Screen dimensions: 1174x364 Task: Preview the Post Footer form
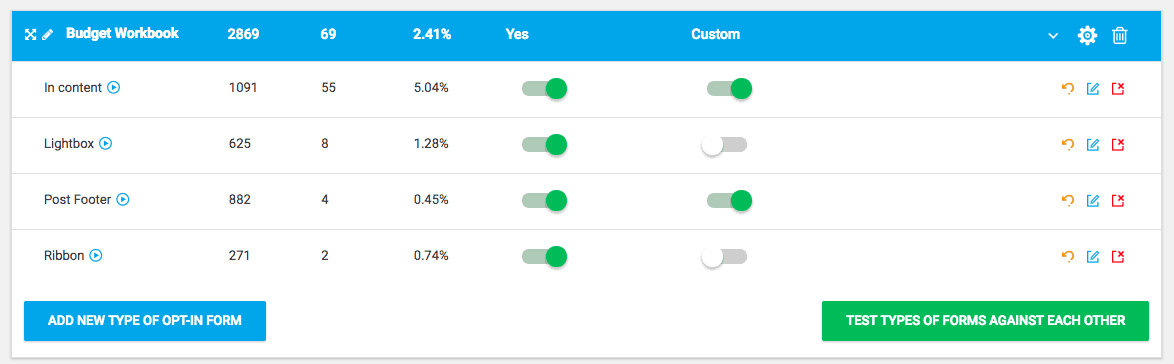click(x=124, y=200)
